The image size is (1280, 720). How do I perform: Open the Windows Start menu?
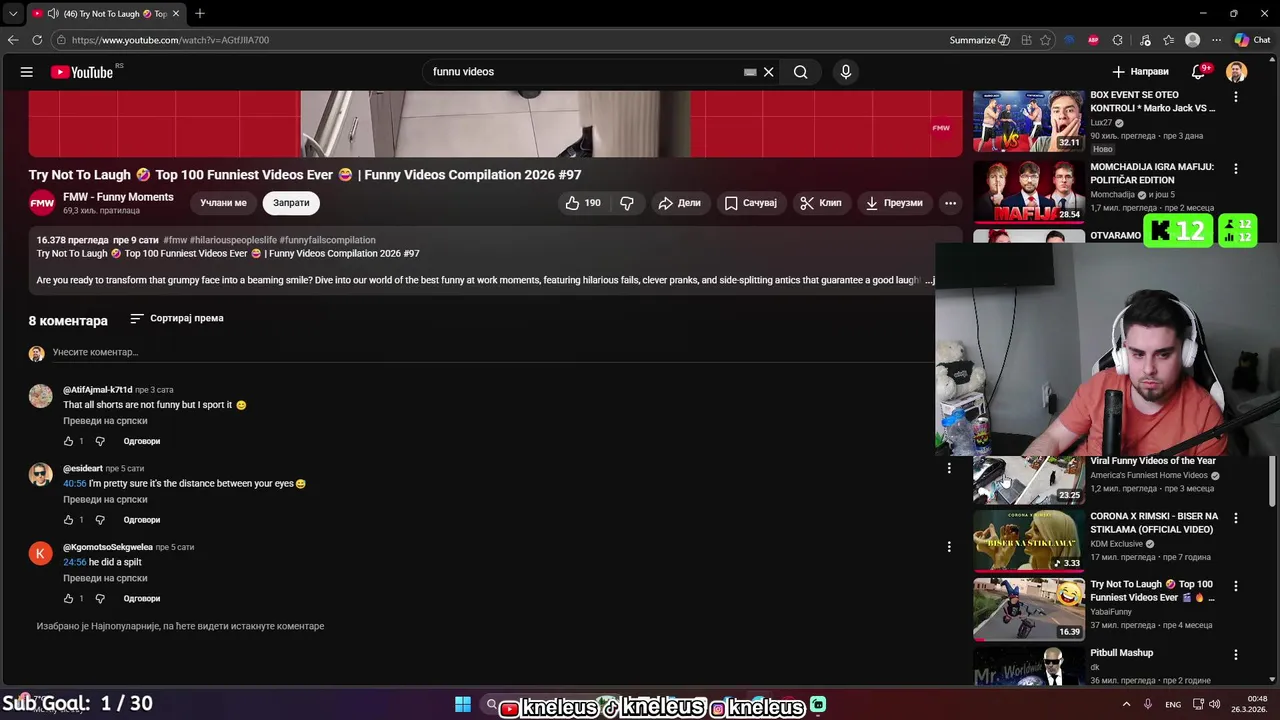pos(463,705)
